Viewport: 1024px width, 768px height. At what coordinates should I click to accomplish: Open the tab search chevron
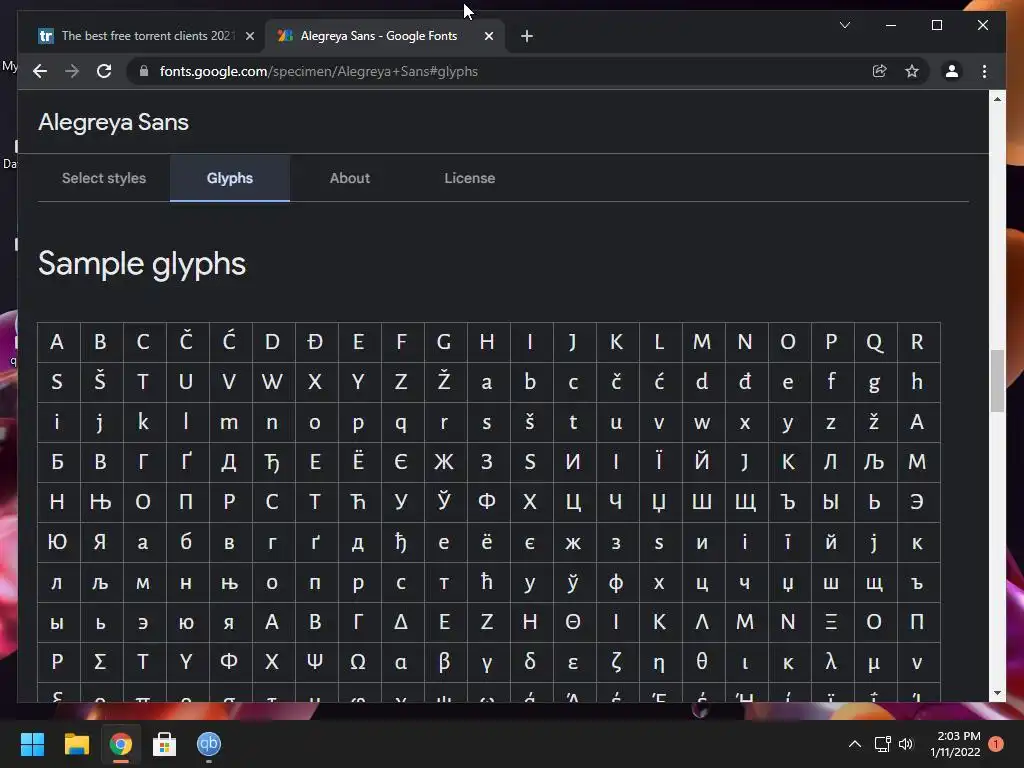844,25
